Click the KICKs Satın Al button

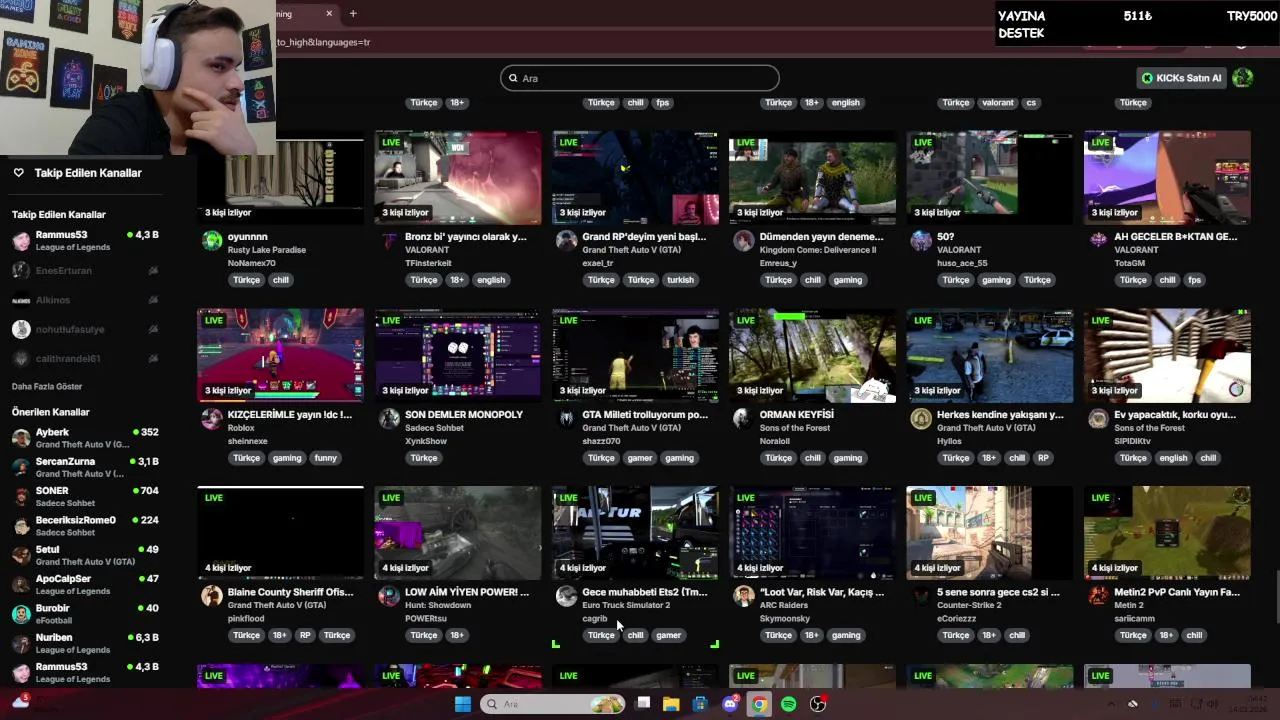1181,78
